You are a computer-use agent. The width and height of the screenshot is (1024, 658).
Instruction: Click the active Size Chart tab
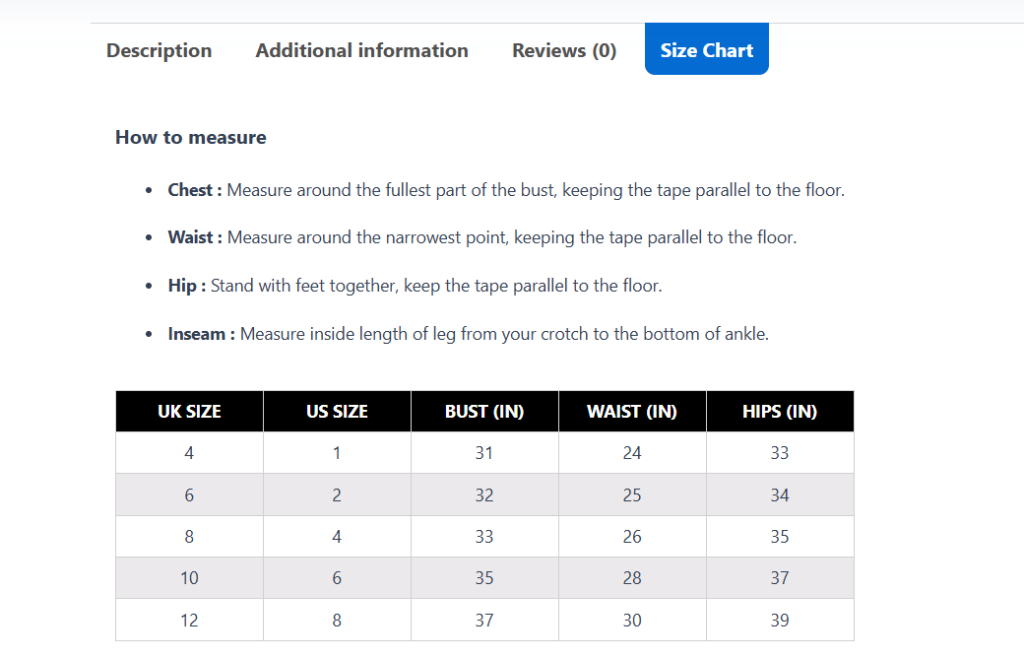706,47
